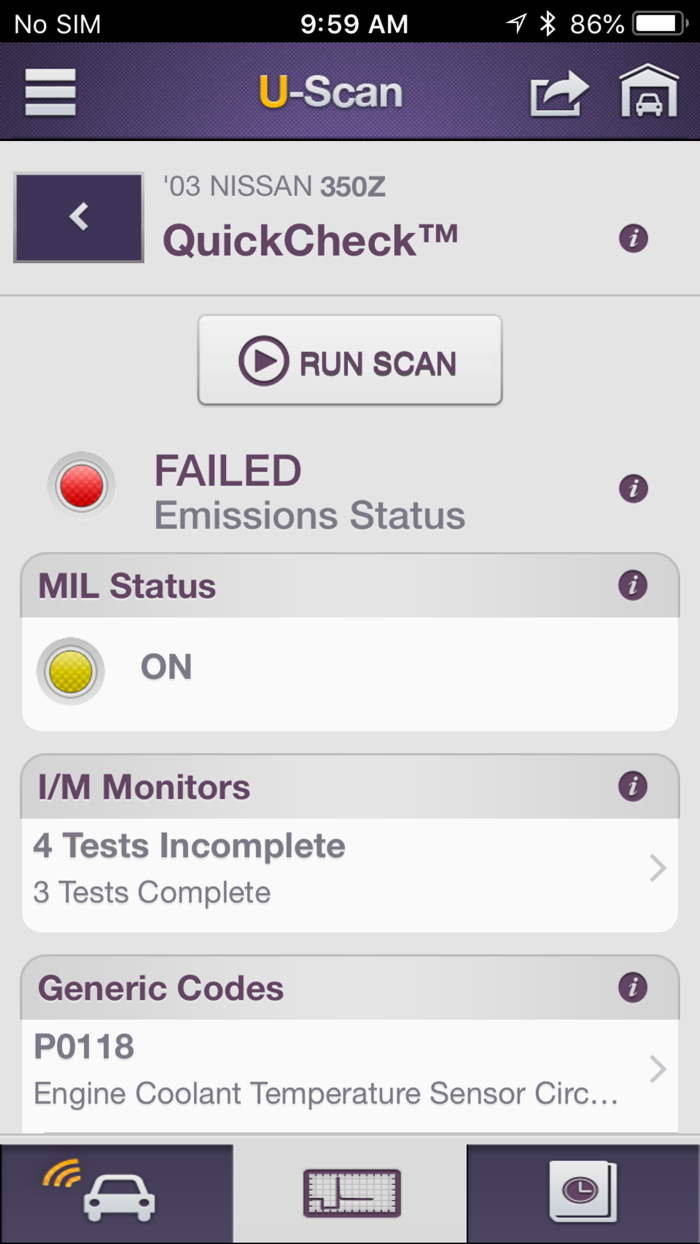Switch to the records history tab

point(583,1193)
